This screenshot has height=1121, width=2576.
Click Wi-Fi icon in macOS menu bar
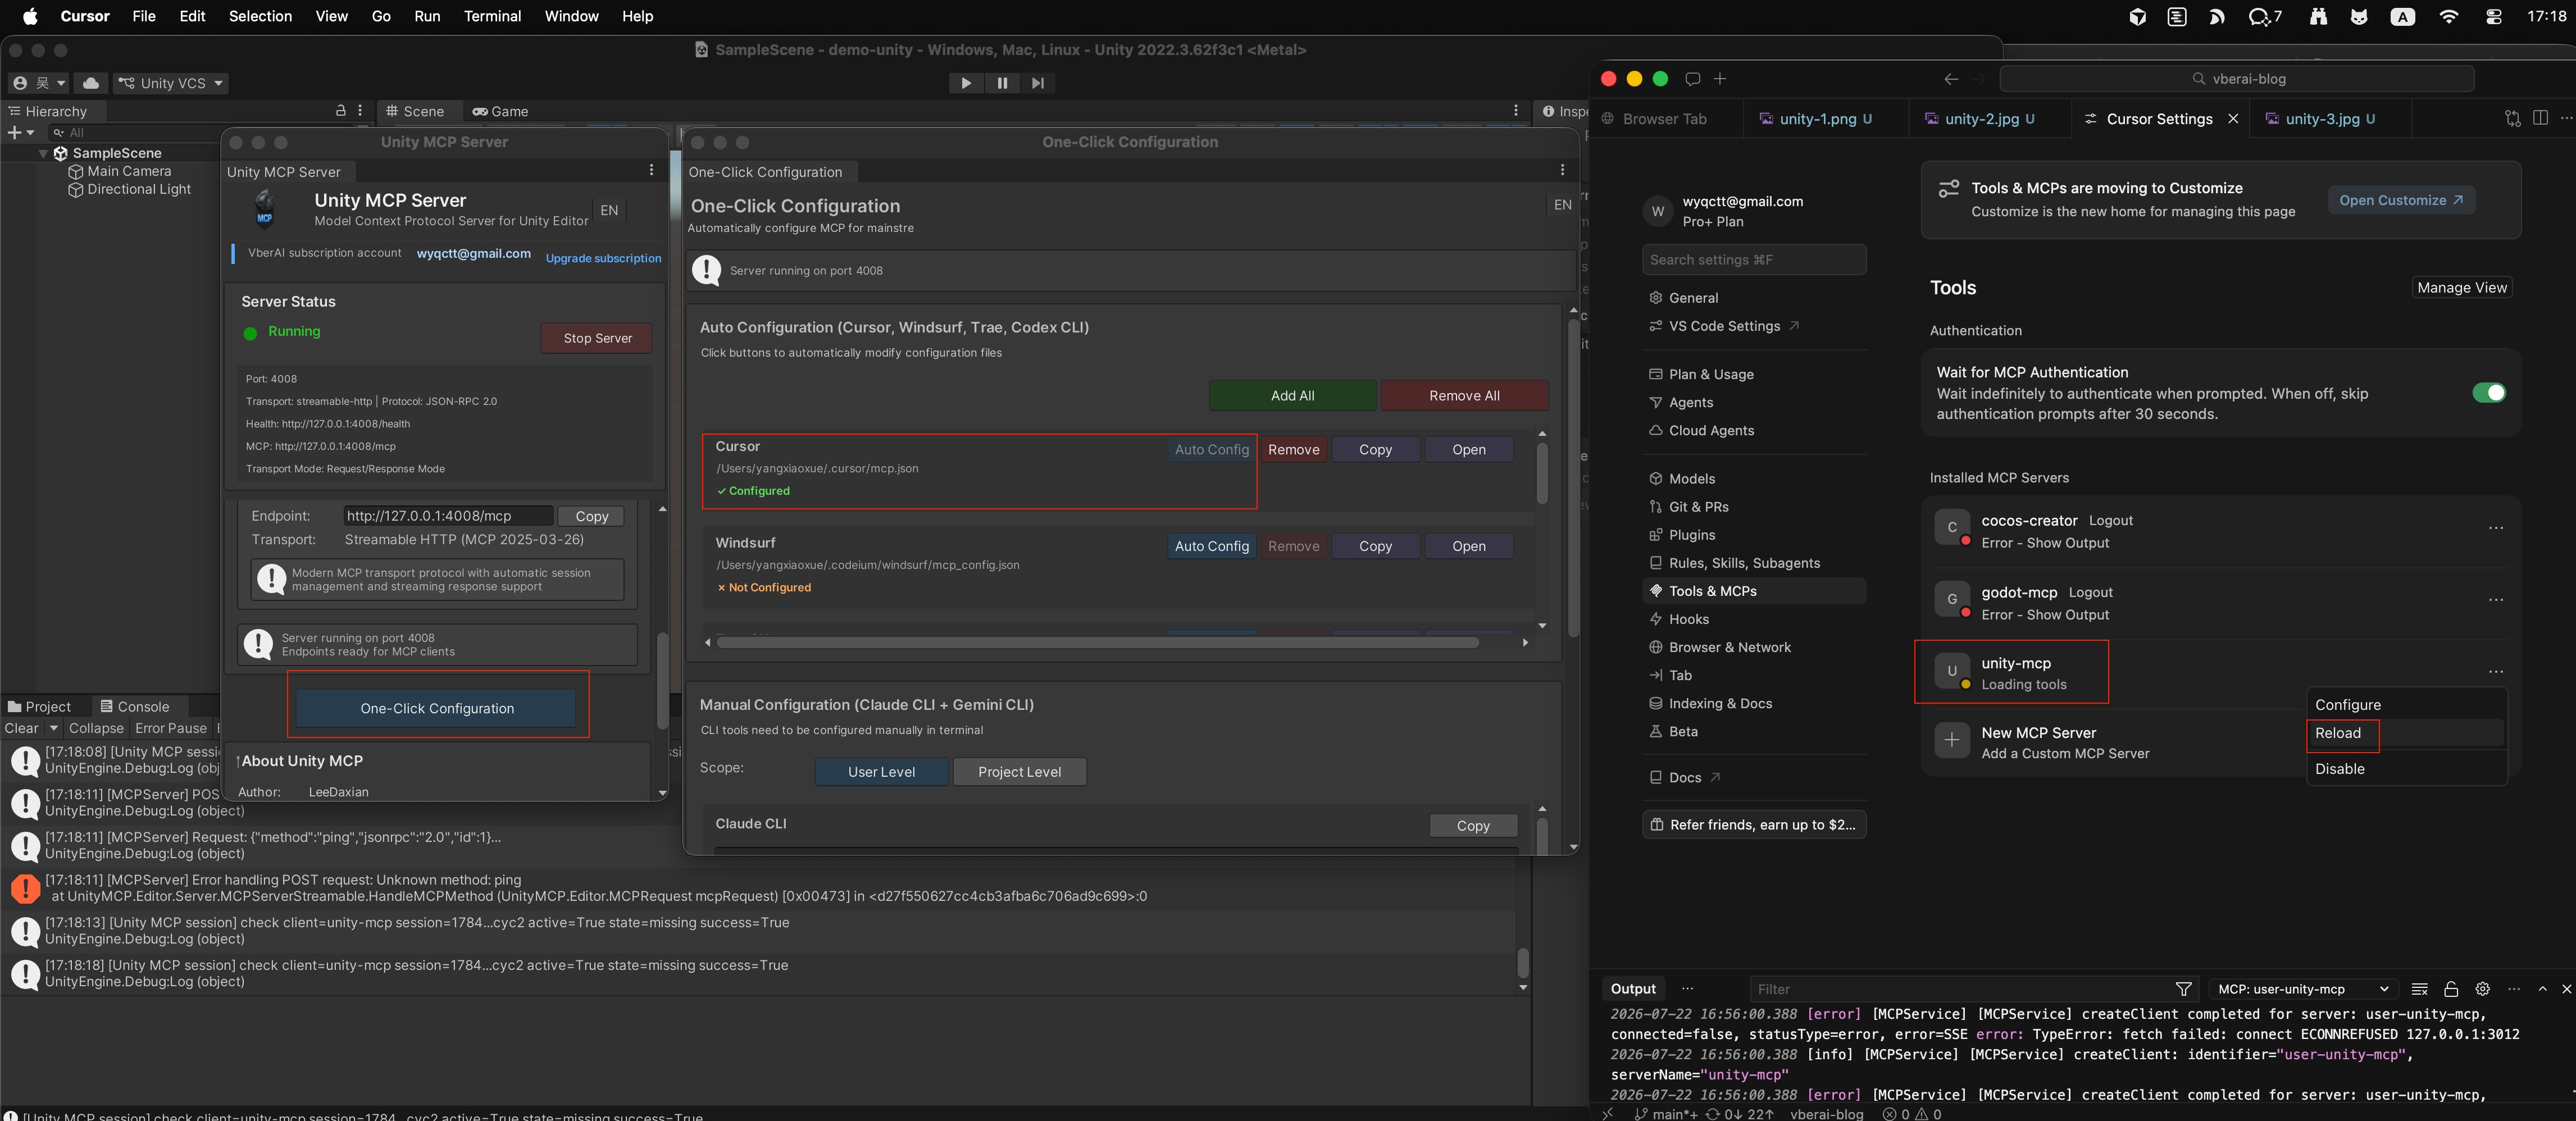tap(2448, 16)
